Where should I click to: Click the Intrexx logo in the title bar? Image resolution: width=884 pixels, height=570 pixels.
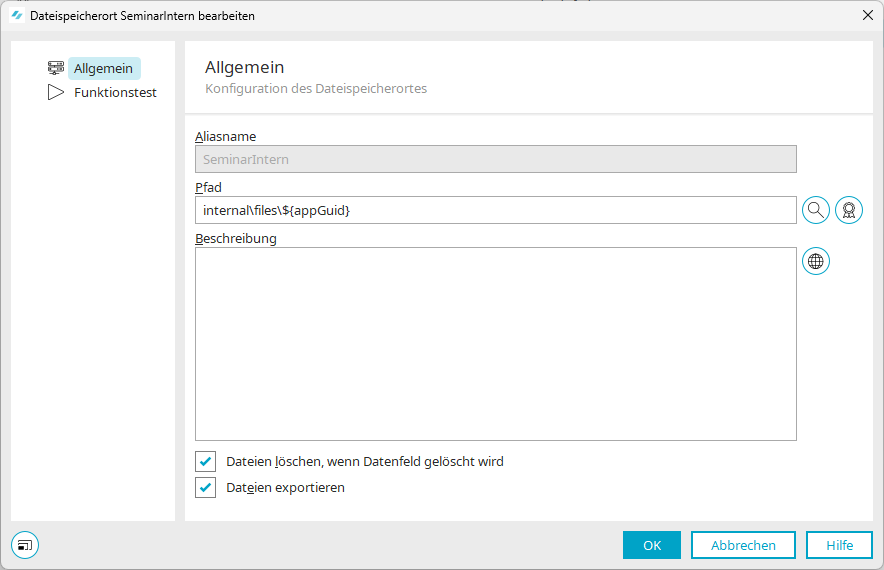pos(17,15)
